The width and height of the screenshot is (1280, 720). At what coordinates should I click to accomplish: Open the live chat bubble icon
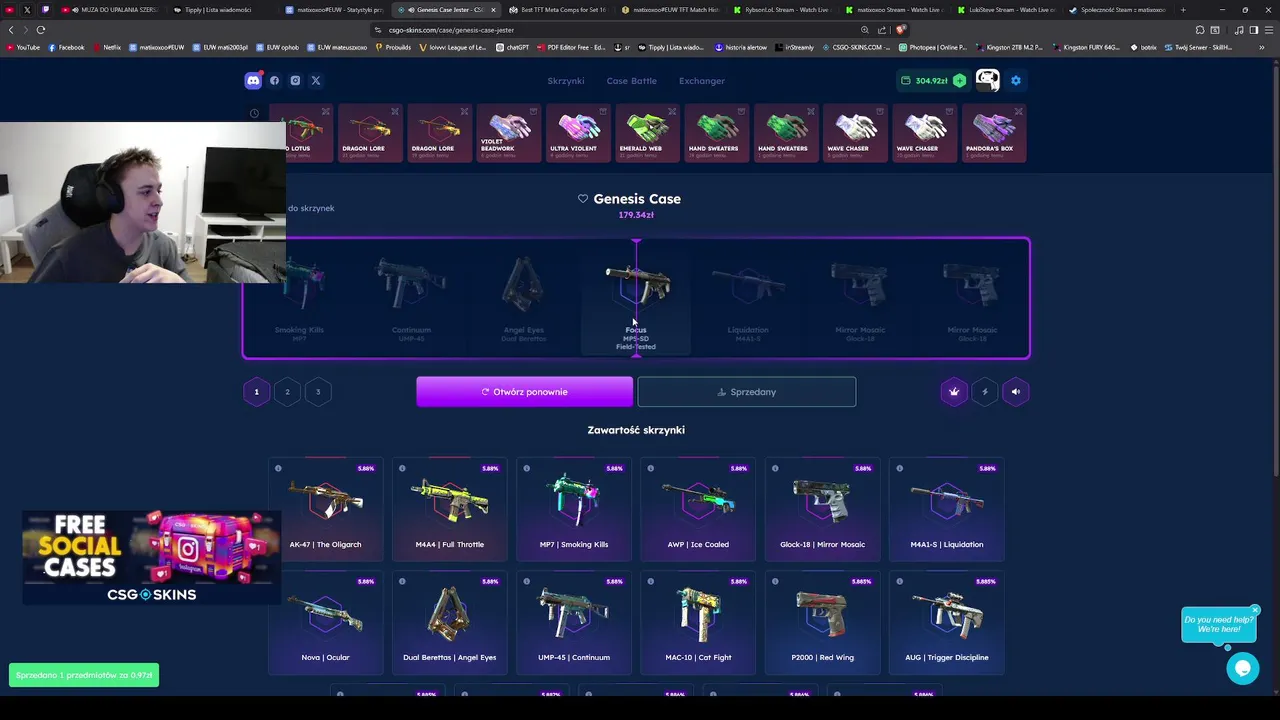pyautogui.click(x=1243, y=668)
